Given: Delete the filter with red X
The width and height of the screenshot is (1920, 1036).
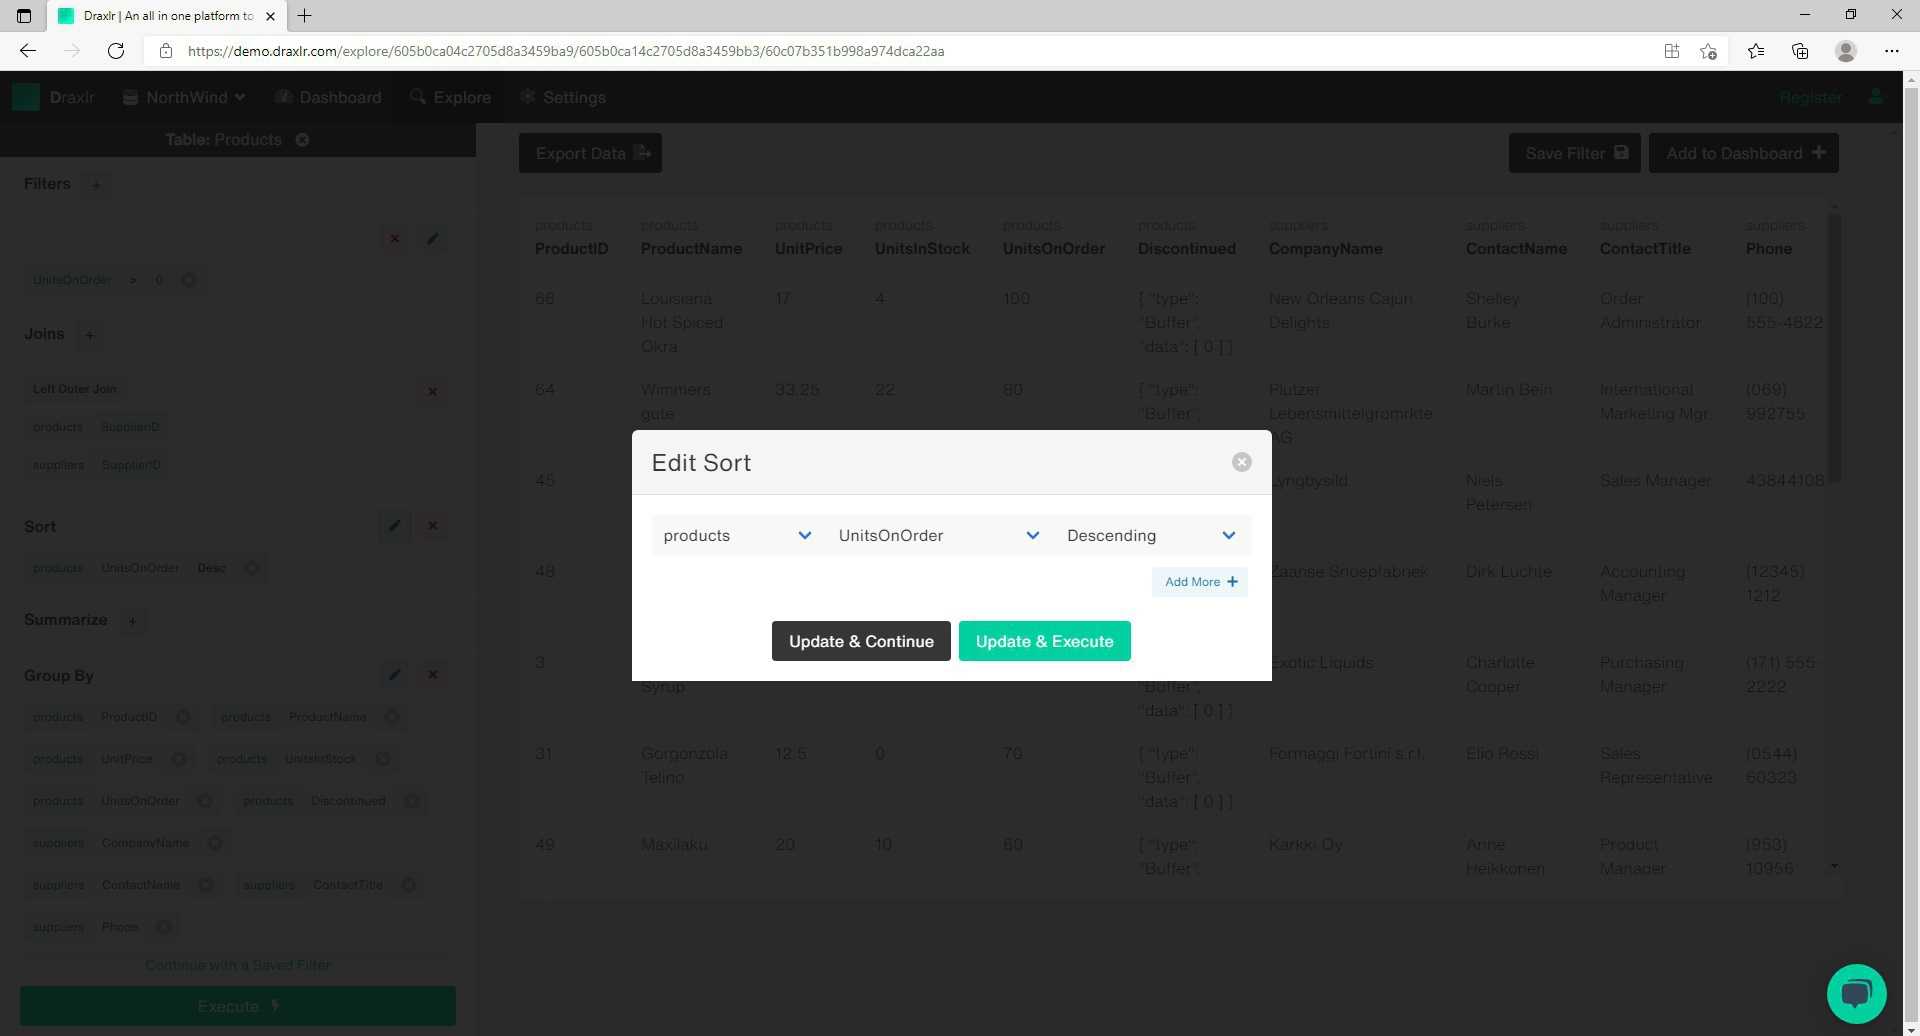Looking at the screenshot, I should pos(394,238).
